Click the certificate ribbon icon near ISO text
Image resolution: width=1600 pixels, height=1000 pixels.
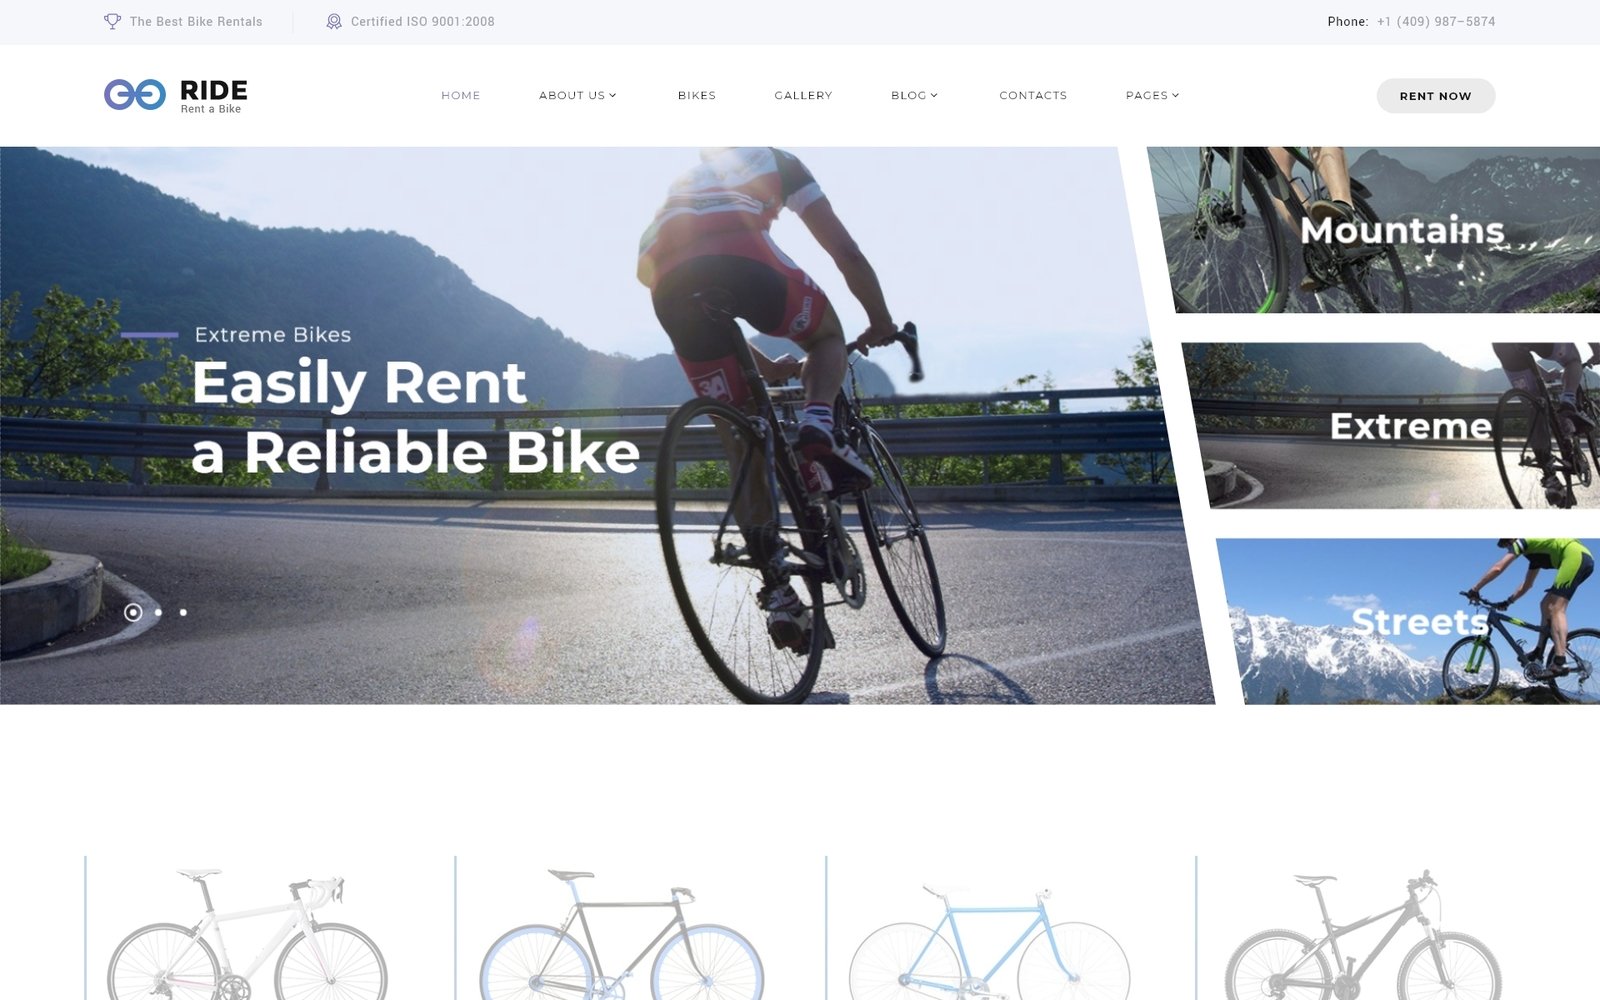[334, 21]
